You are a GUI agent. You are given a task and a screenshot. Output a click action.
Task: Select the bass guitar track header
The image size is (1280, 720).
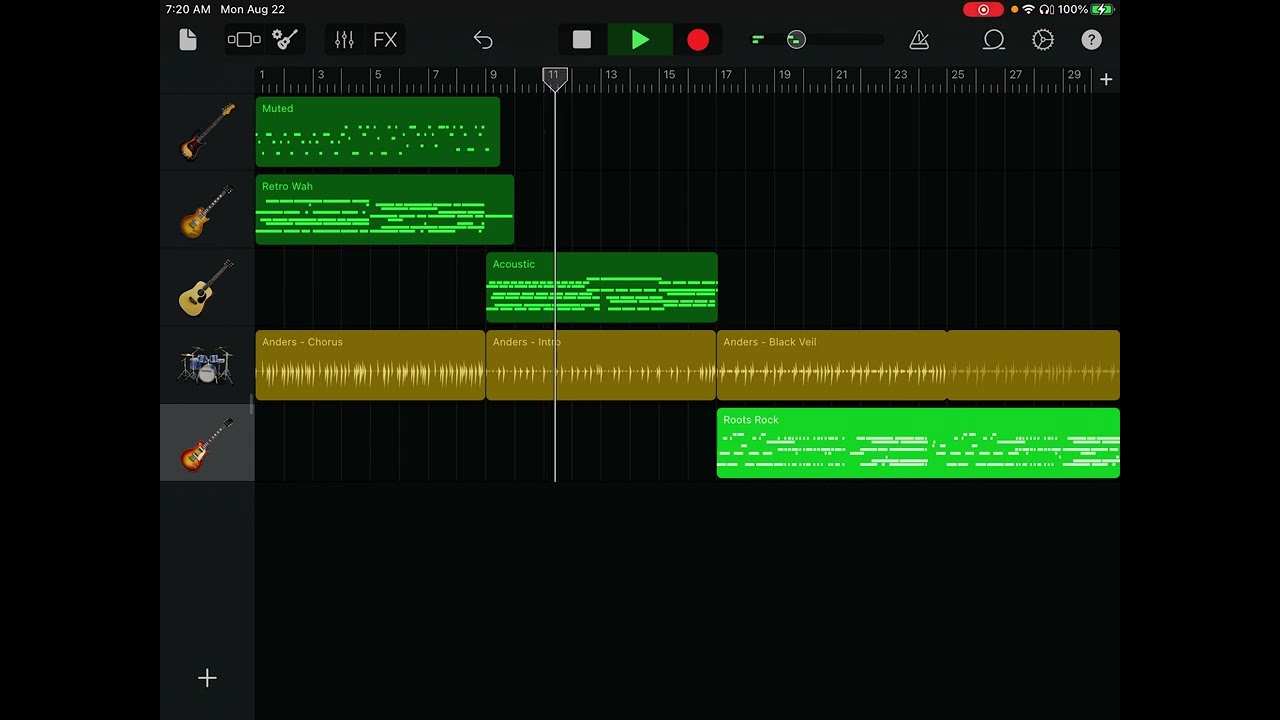click(207, 131)
